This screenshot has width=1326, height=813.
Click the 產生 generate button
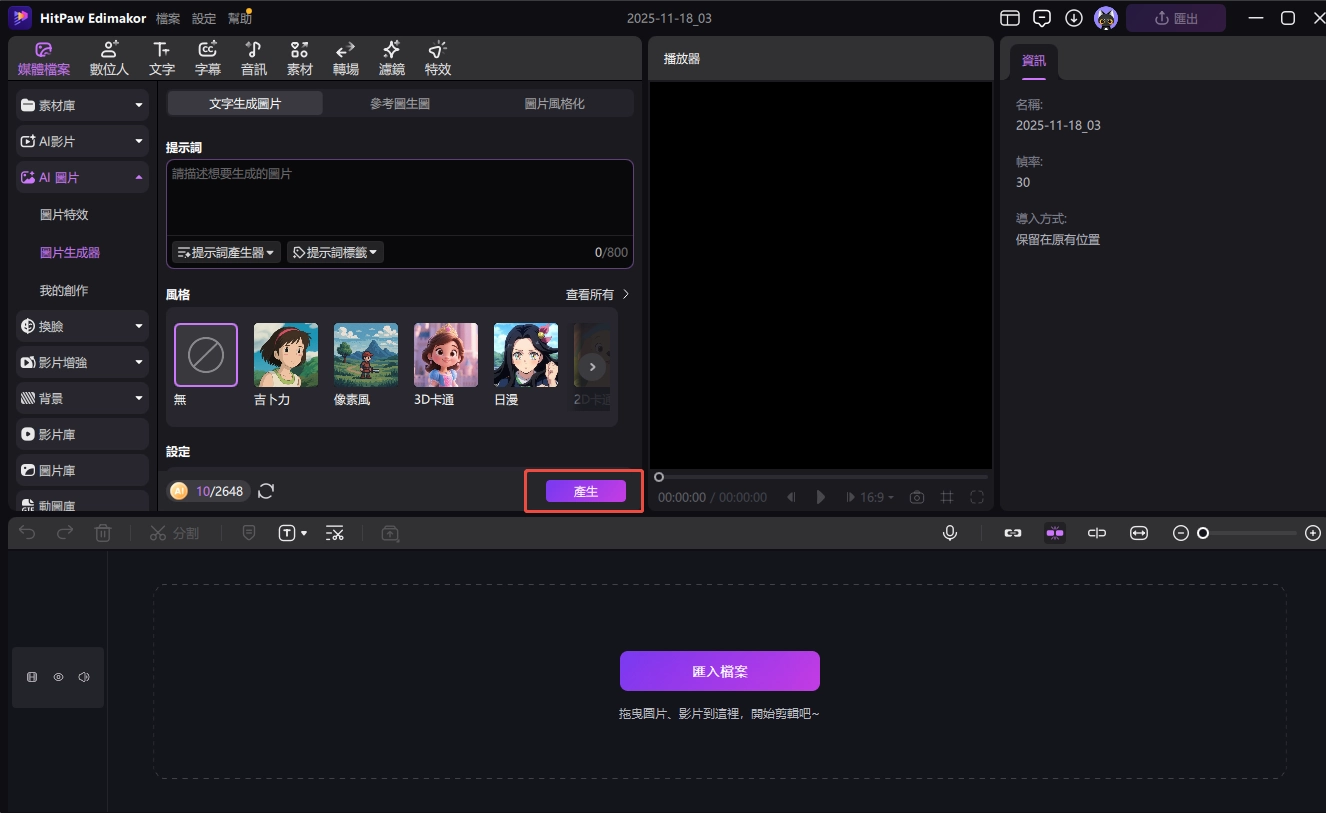tap(585, 491)
